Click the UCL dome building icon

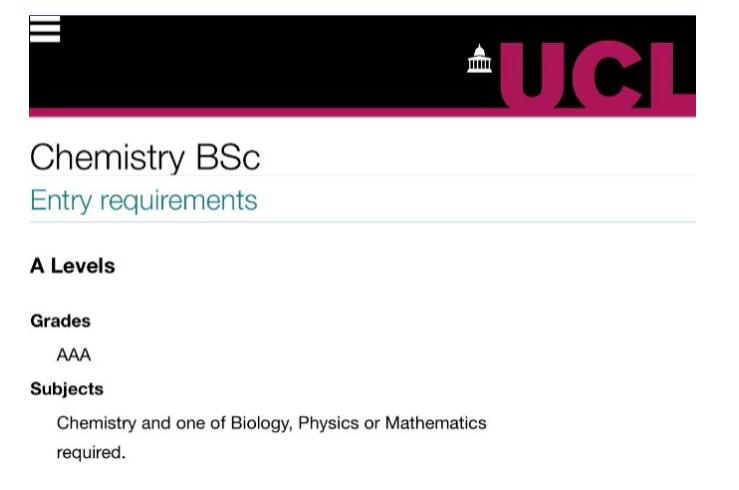click(x=479, y=58)
